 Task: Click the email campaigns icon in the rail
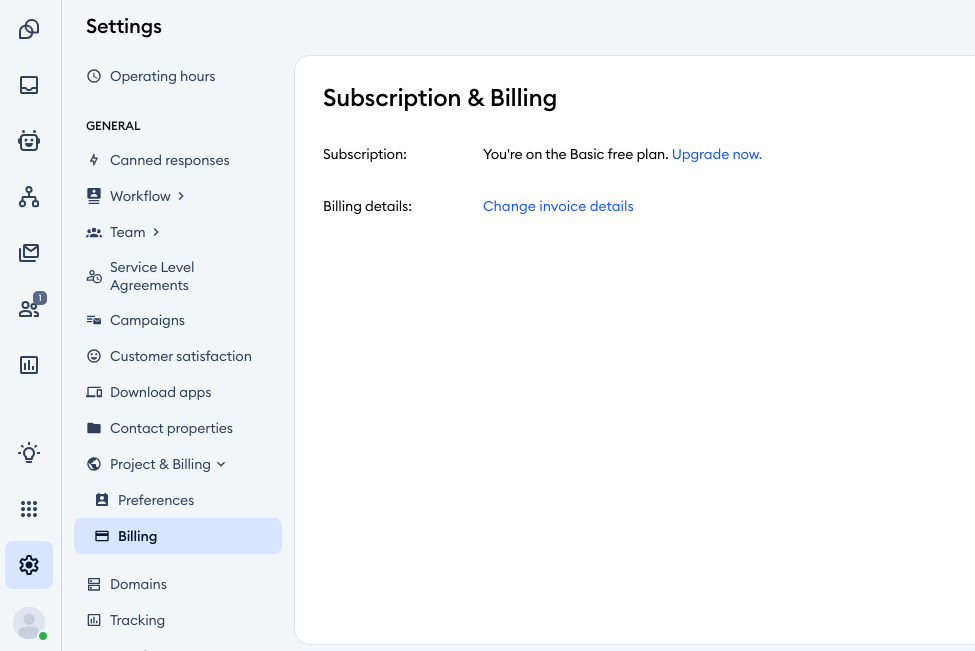click(x=29, y=253)
